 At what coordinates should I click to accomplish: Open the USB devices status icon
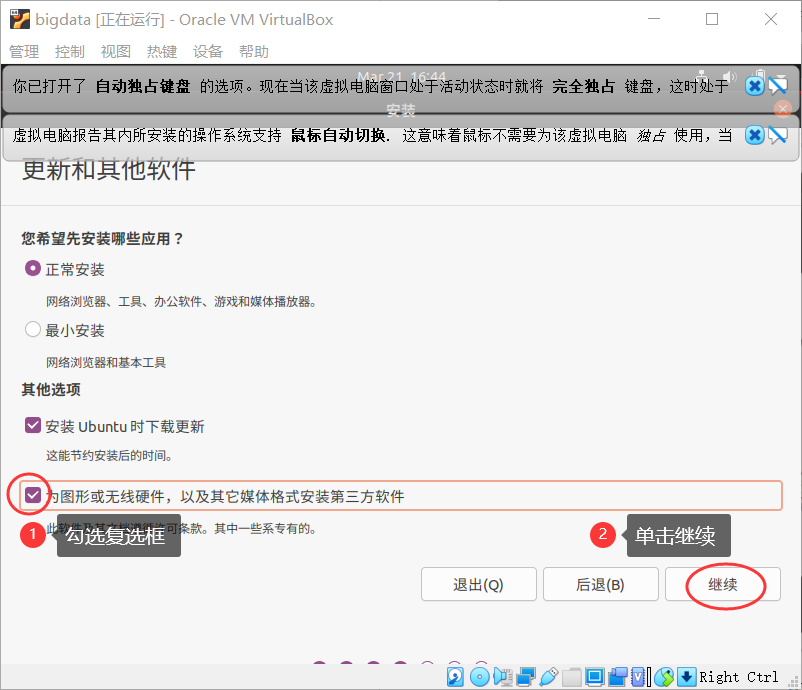pos(549,677)
